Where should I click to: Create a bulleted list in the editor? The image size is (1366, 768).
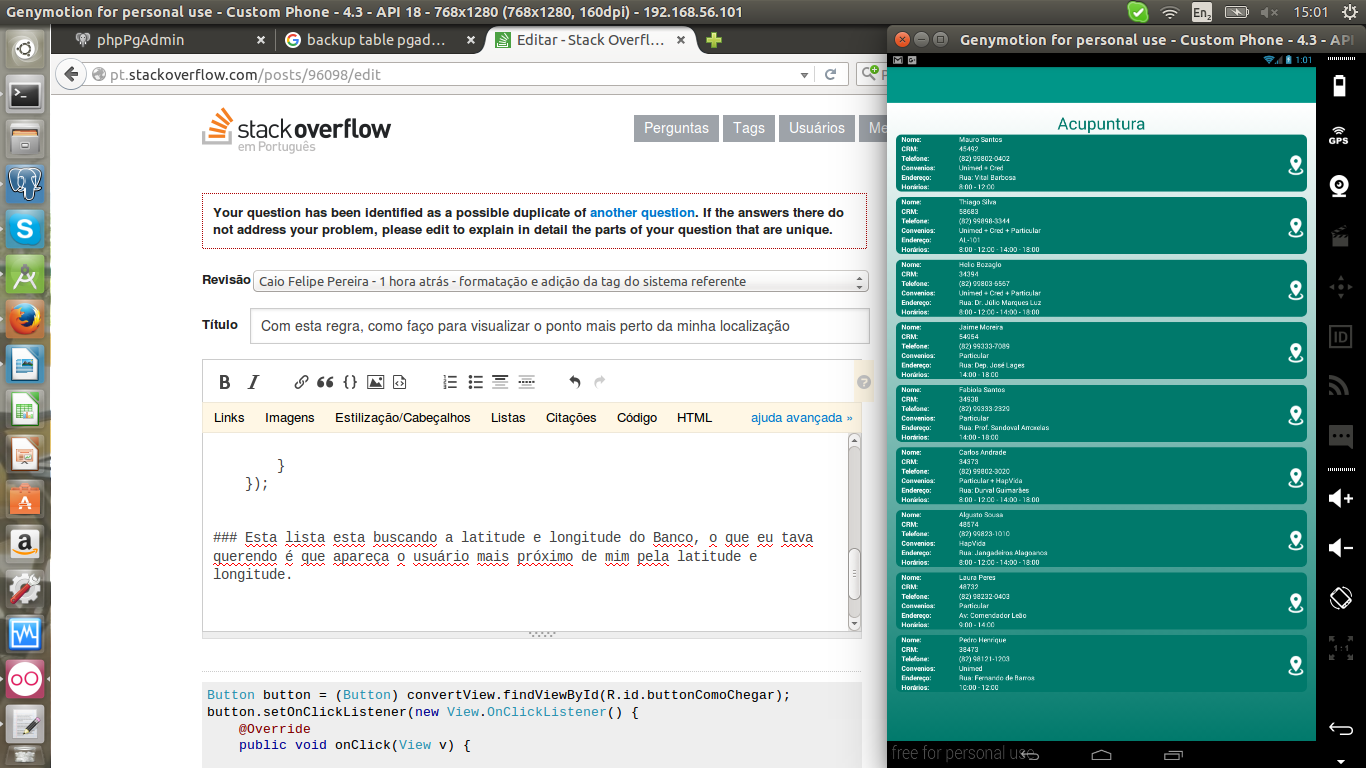pos(475,382)
